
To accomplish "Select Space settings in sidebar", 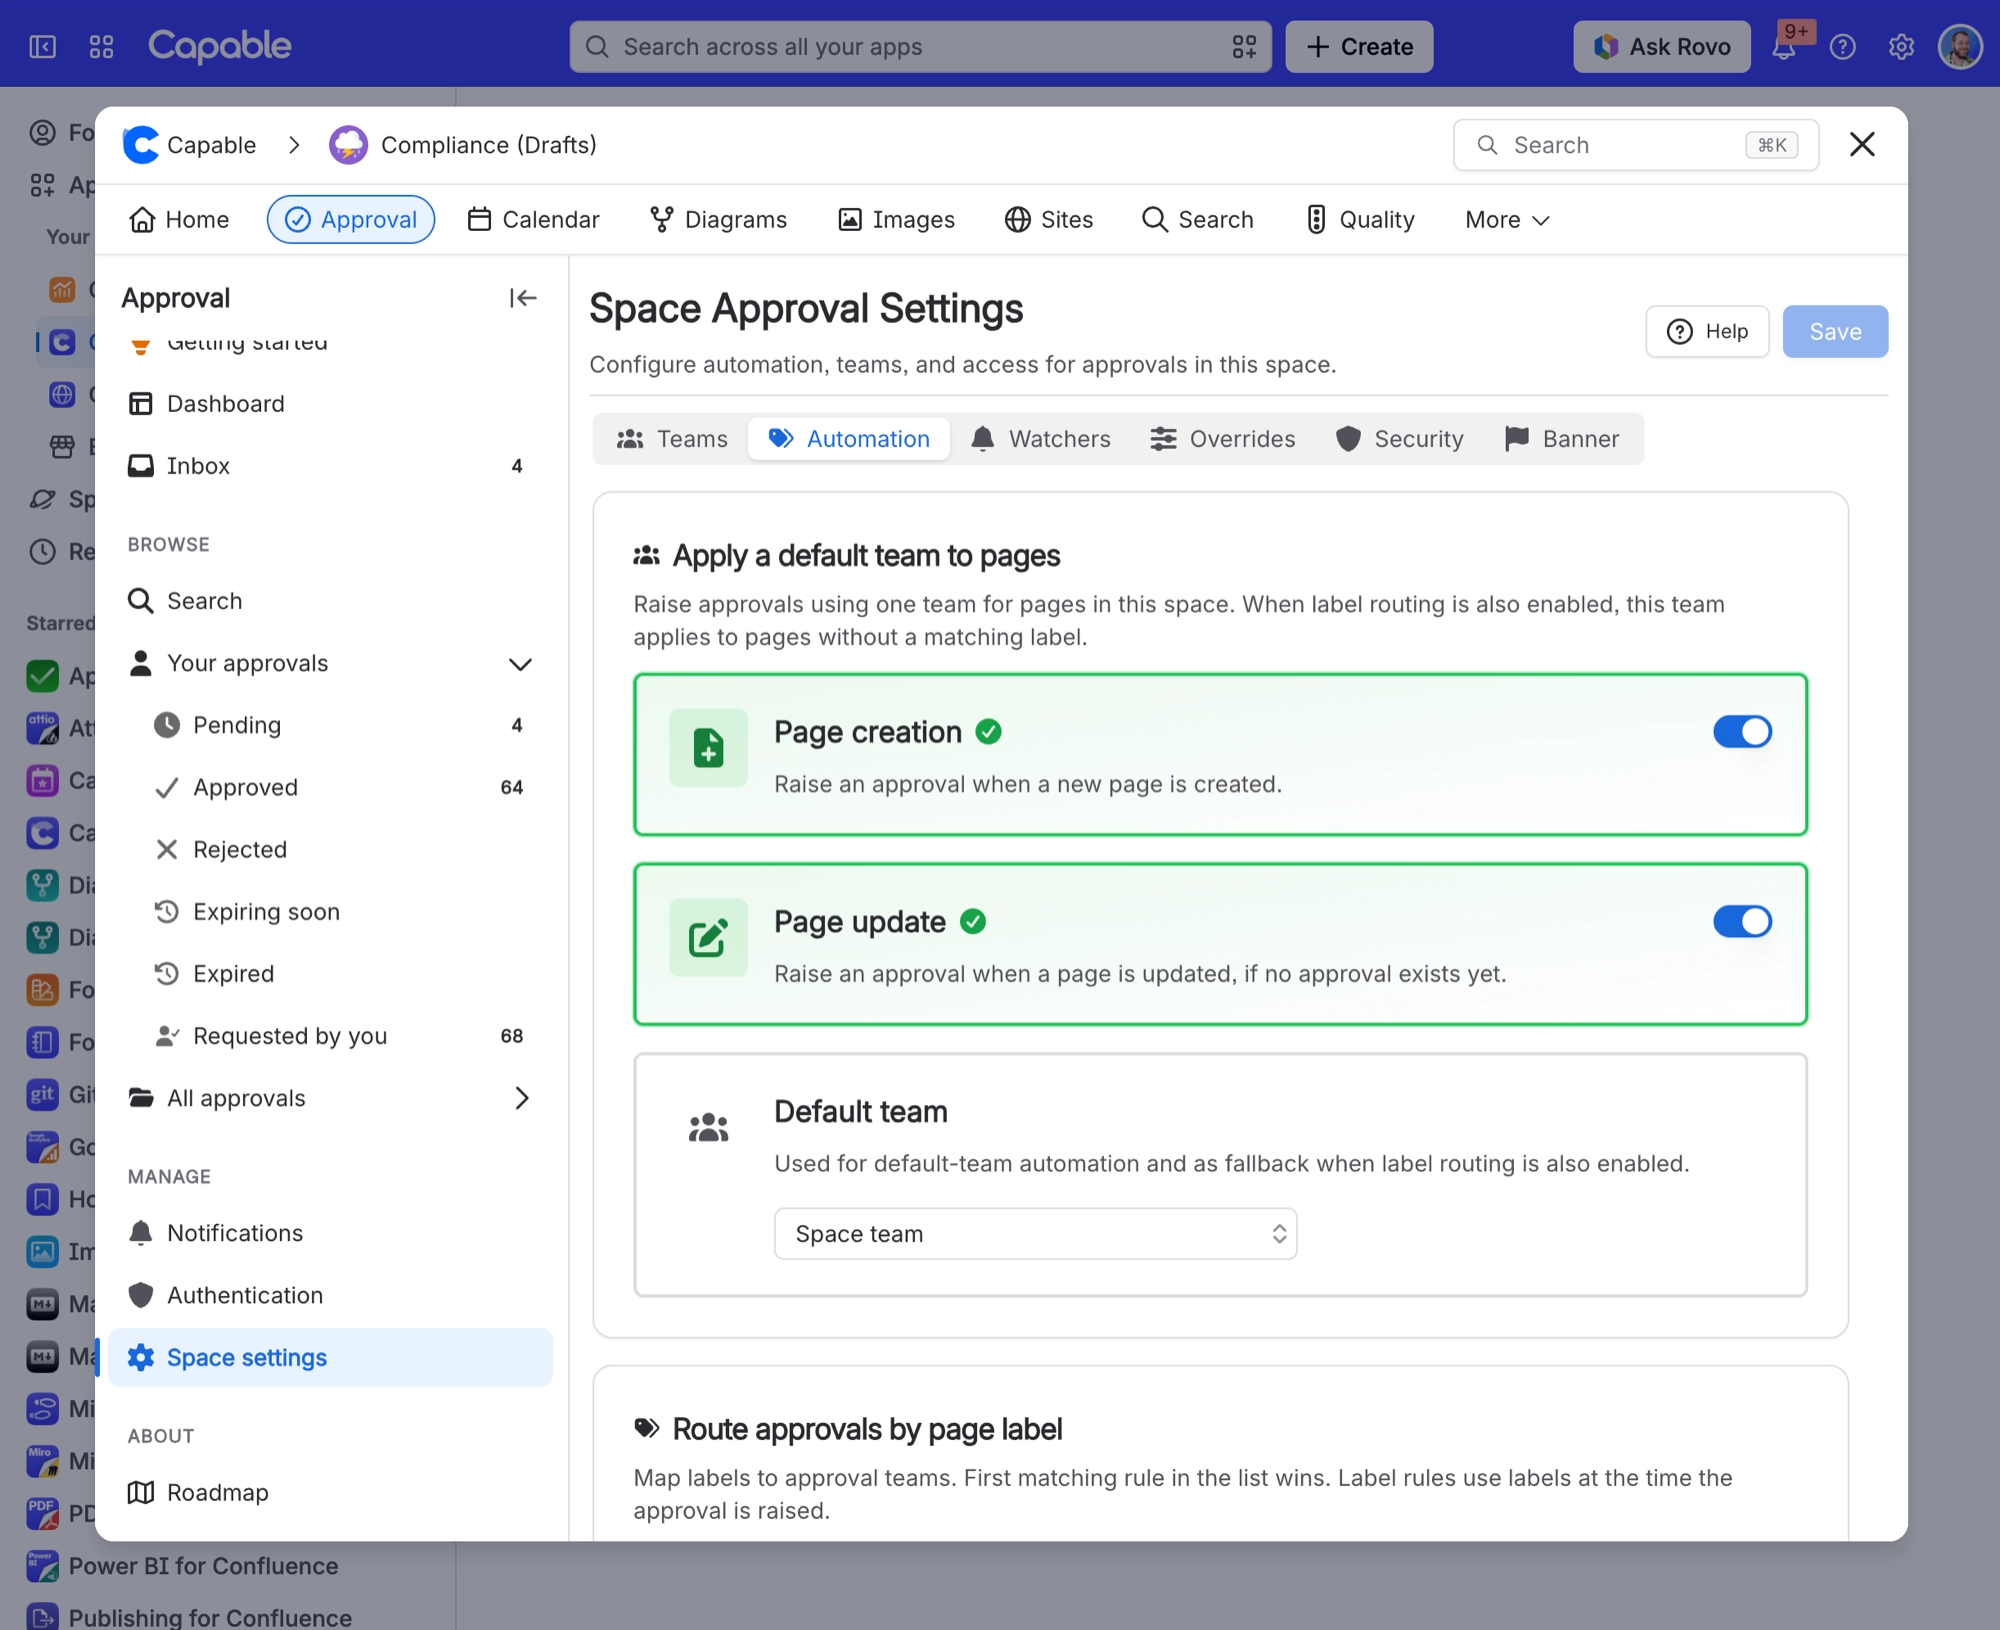I will pos(330,1357).
